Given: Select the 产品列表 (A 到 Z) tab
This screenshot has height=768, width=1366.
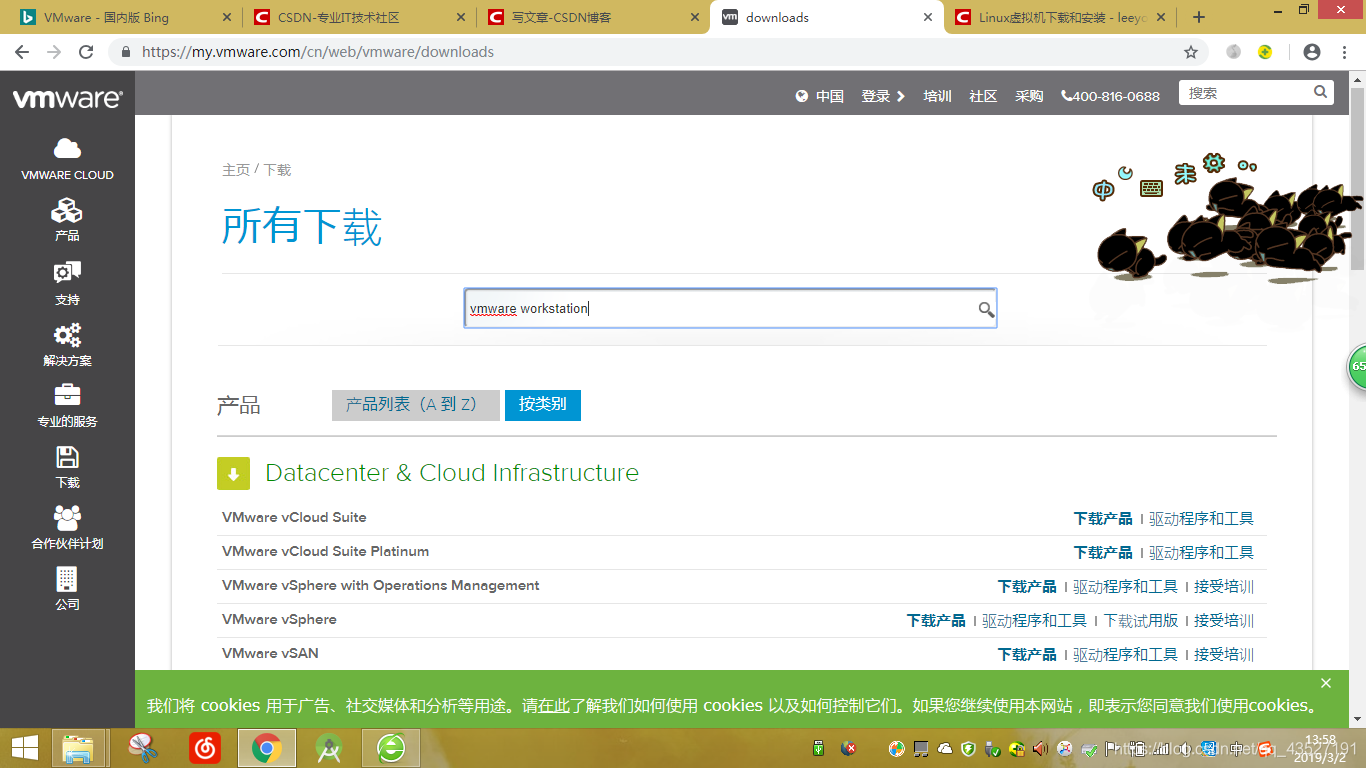Looking at the screenshot, I should click(x=415, y=405).
